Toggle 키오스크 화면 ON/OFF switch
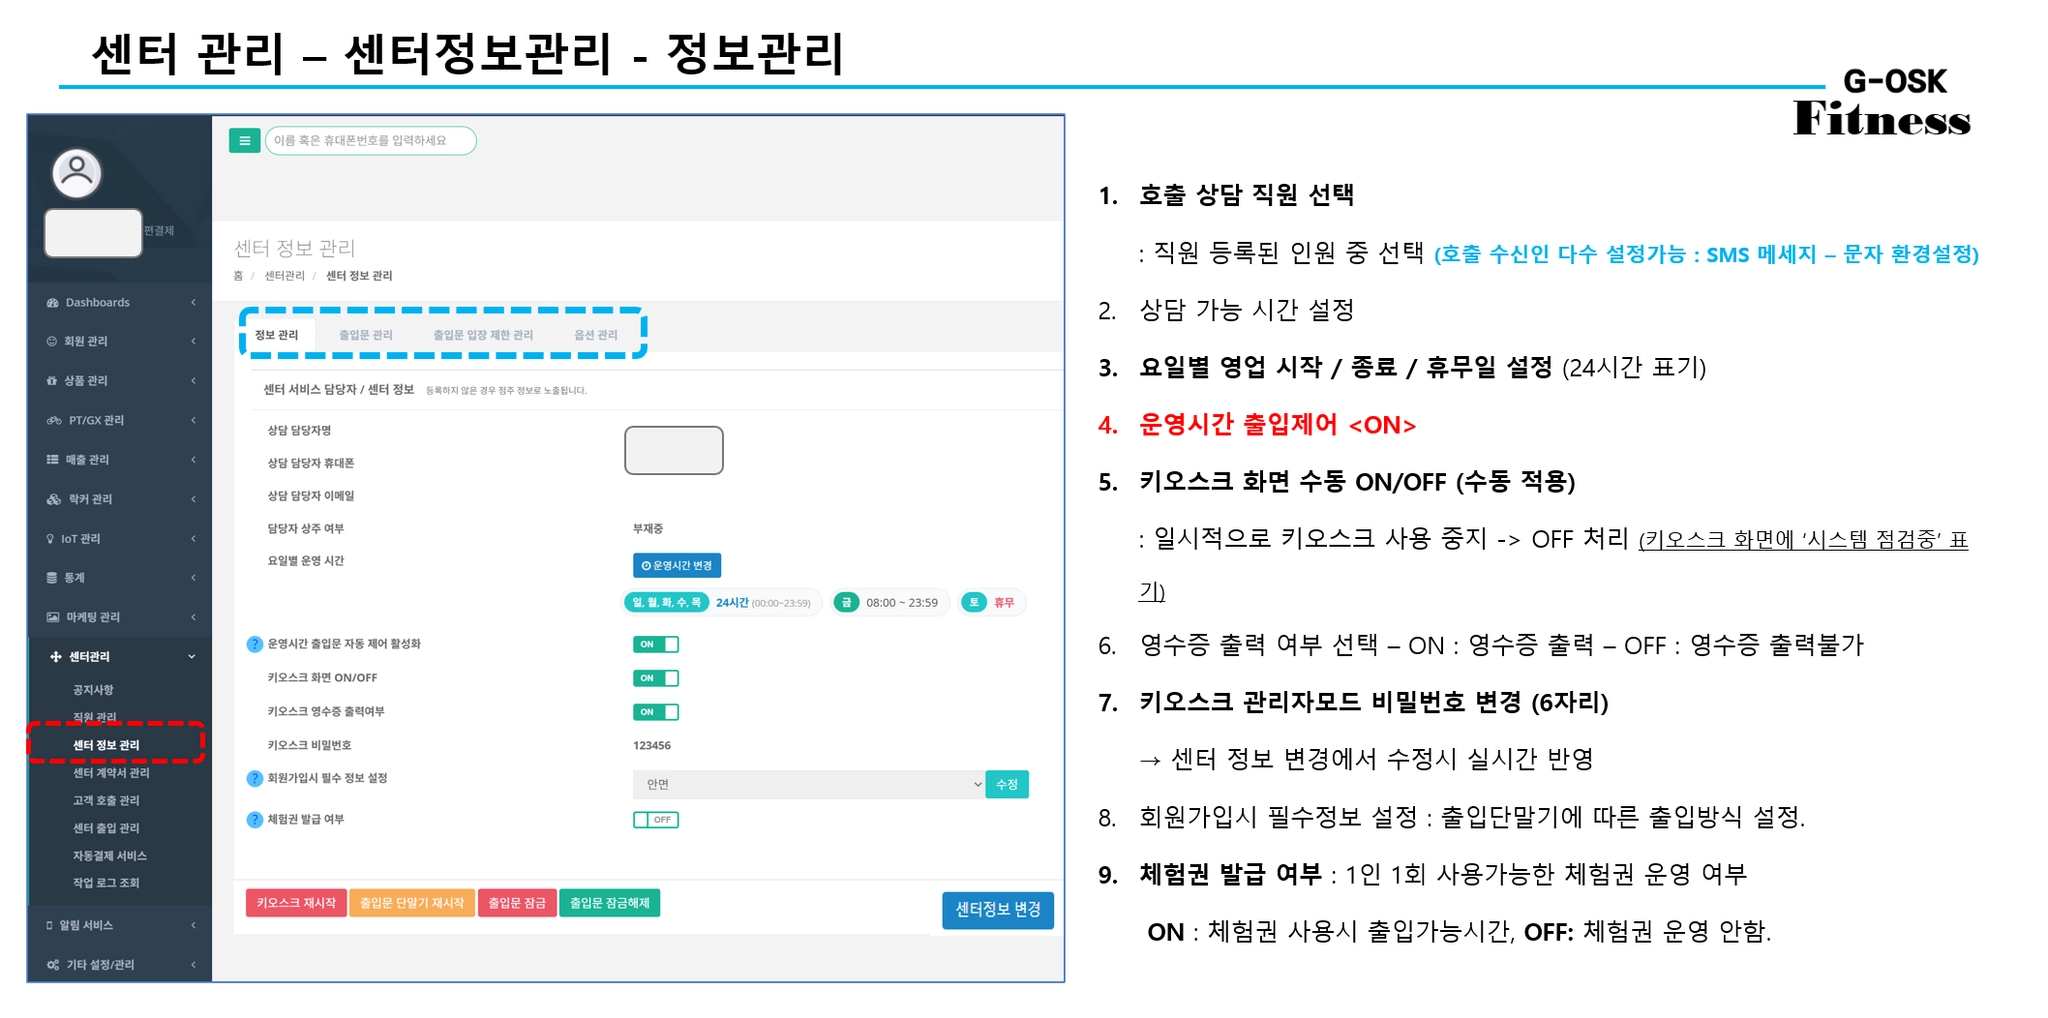The width and height of the screenshot is (2048, 1018). [656, 679]
